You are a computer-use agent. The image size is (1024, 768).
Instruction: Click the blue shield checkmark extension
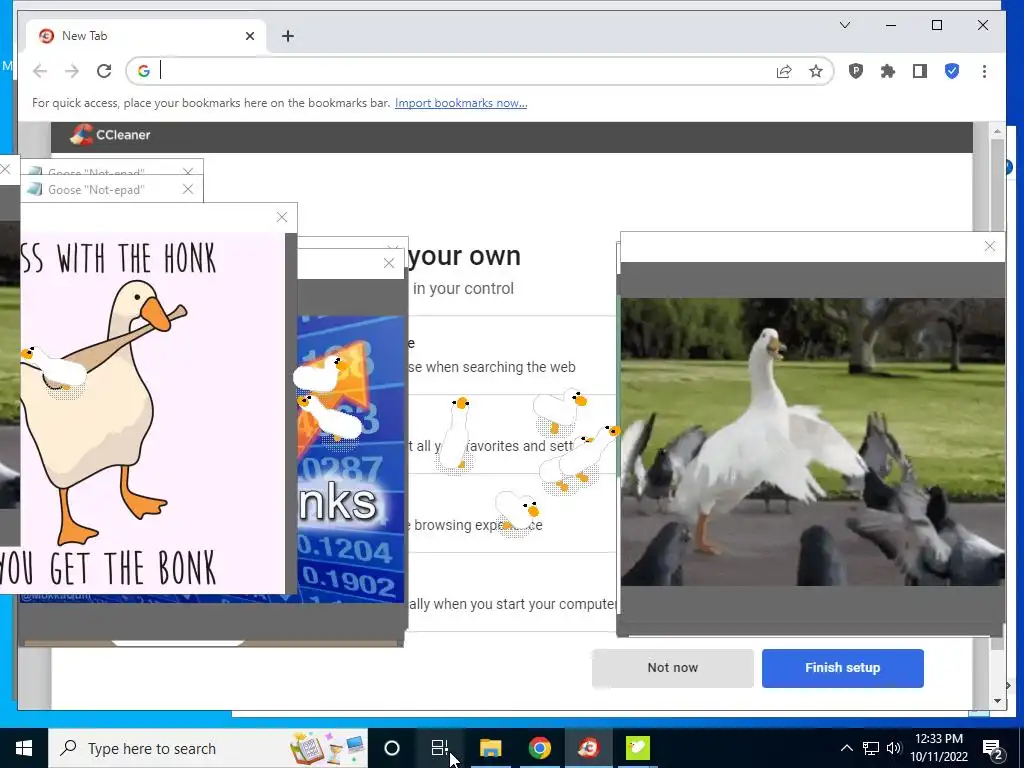(952, 71)
